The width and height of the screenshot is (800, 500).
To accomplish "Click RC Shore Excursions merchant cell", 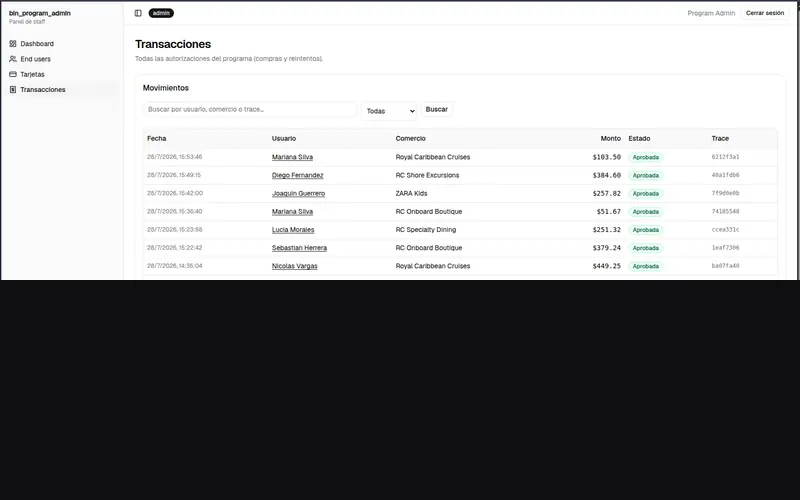I will point(427,176).
